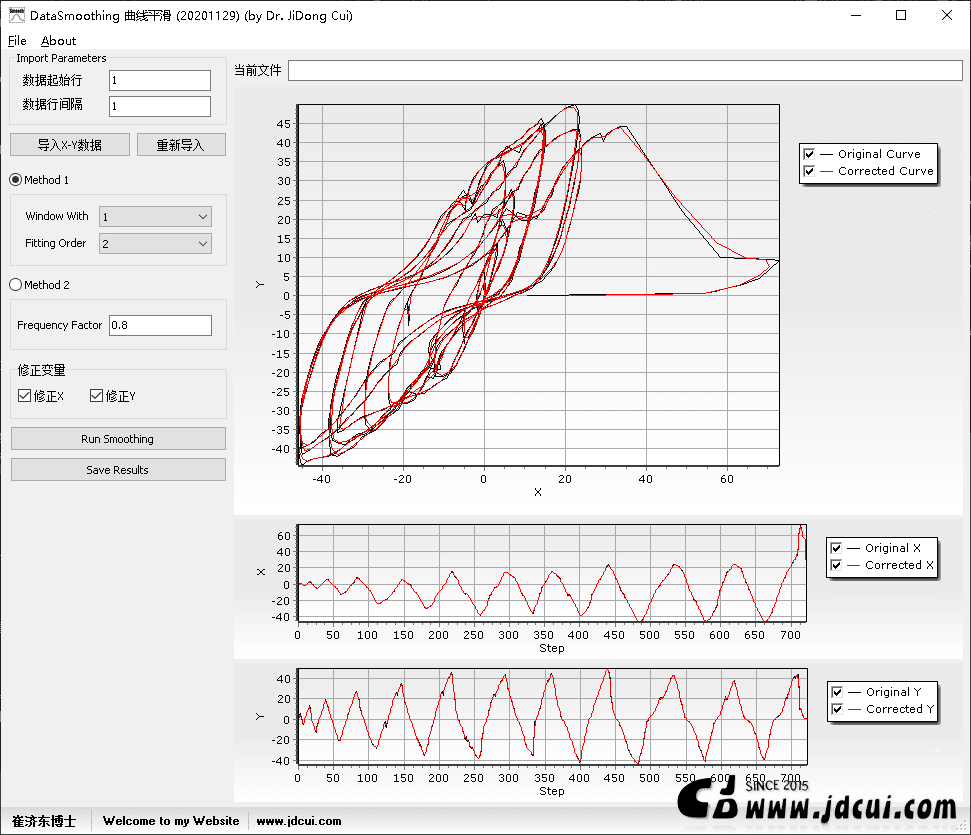Click the Frequency Factor label
This screenshot has width=971, height=835.
coord(59,325)
